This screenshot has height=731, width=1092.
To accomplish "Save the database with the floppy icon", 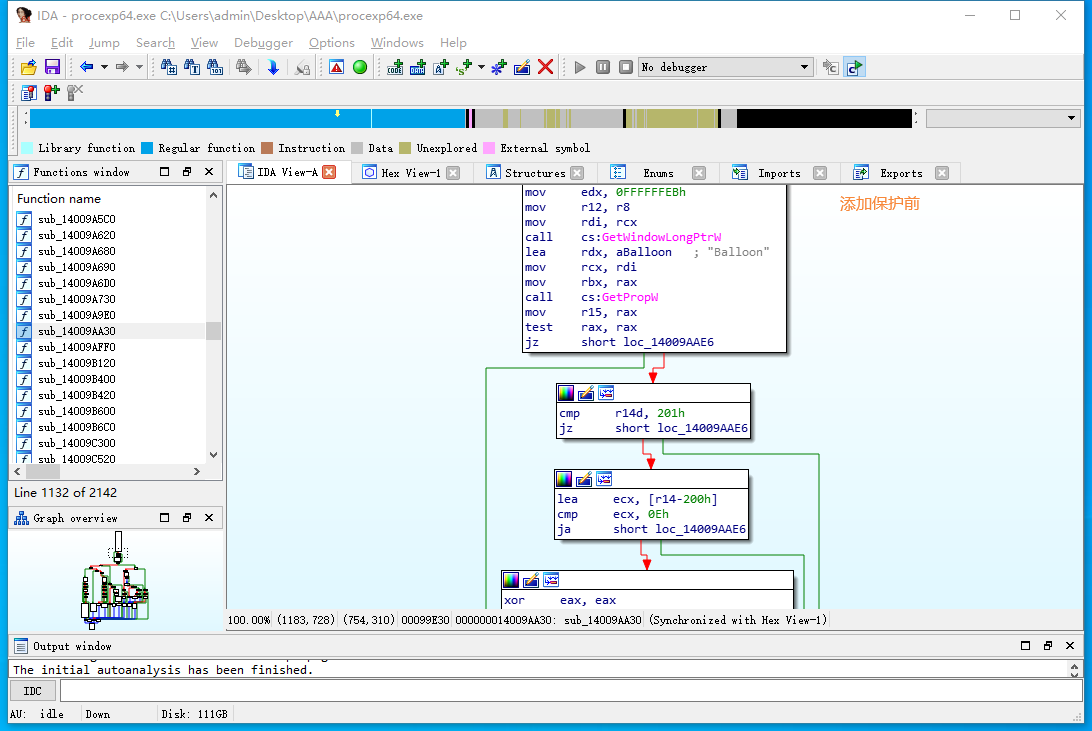I will click(x=52, y=68).
